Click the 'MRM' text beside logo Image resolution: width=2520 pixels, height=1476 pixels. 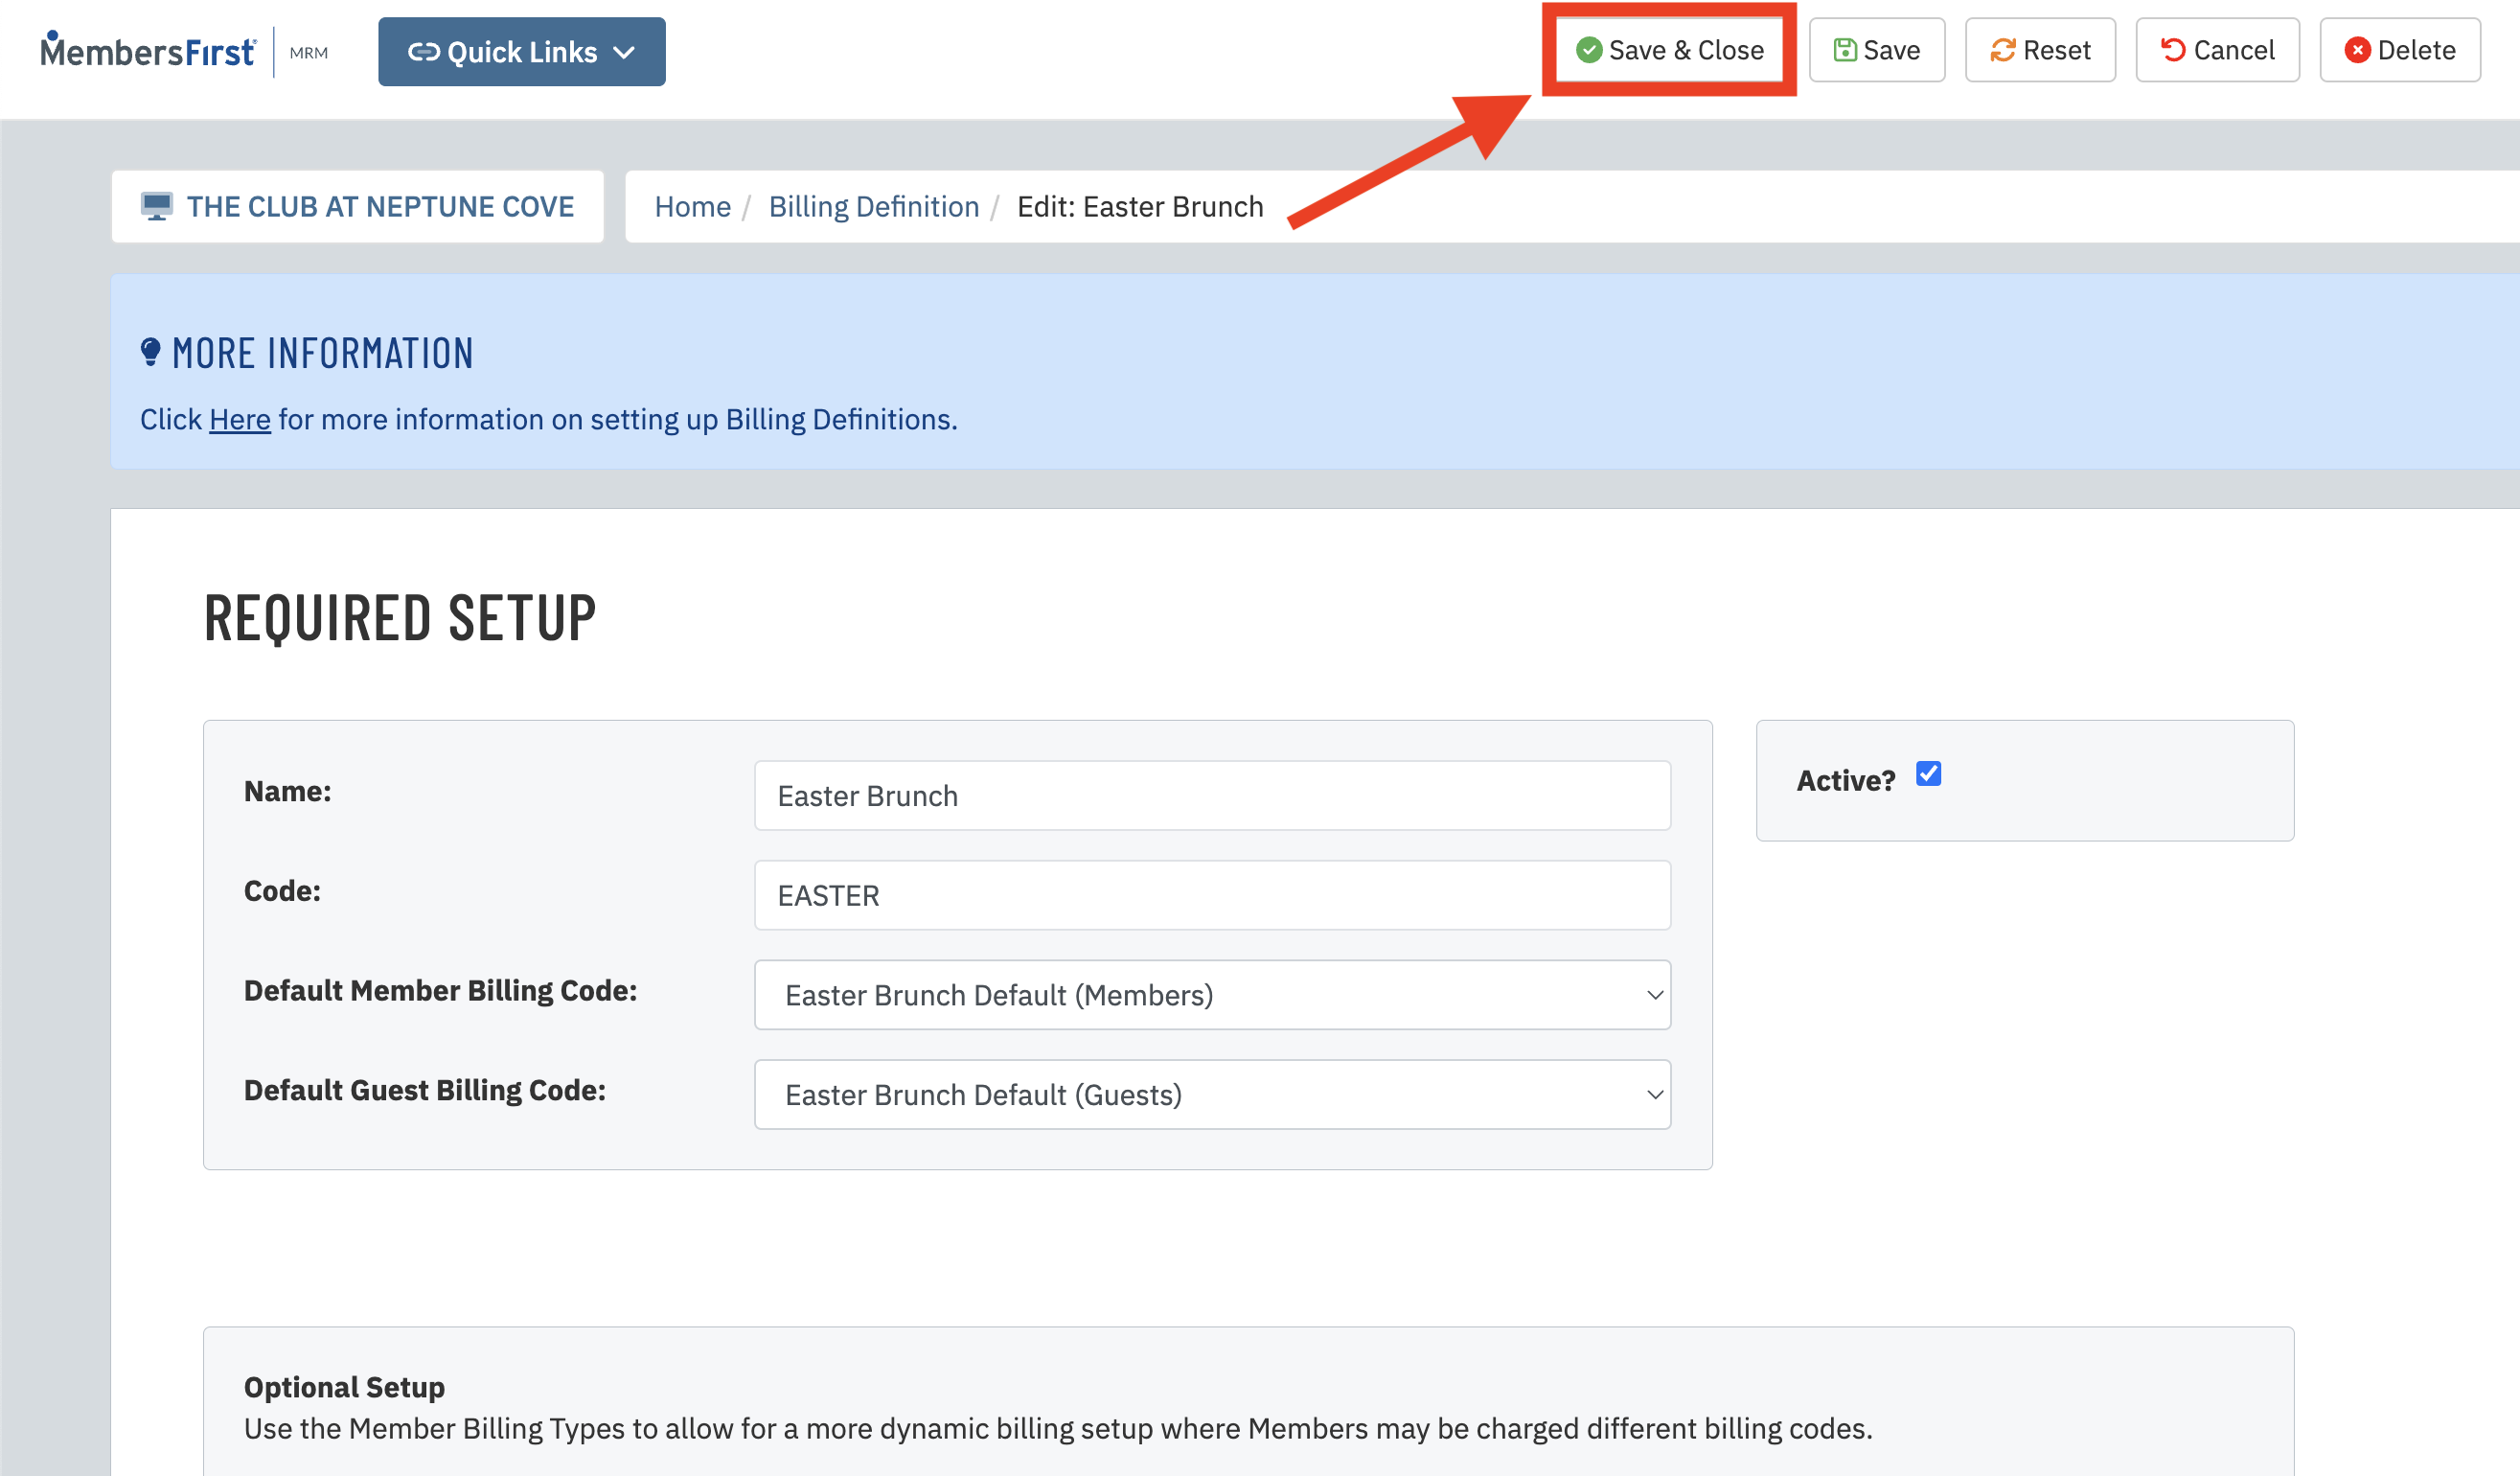309,53
